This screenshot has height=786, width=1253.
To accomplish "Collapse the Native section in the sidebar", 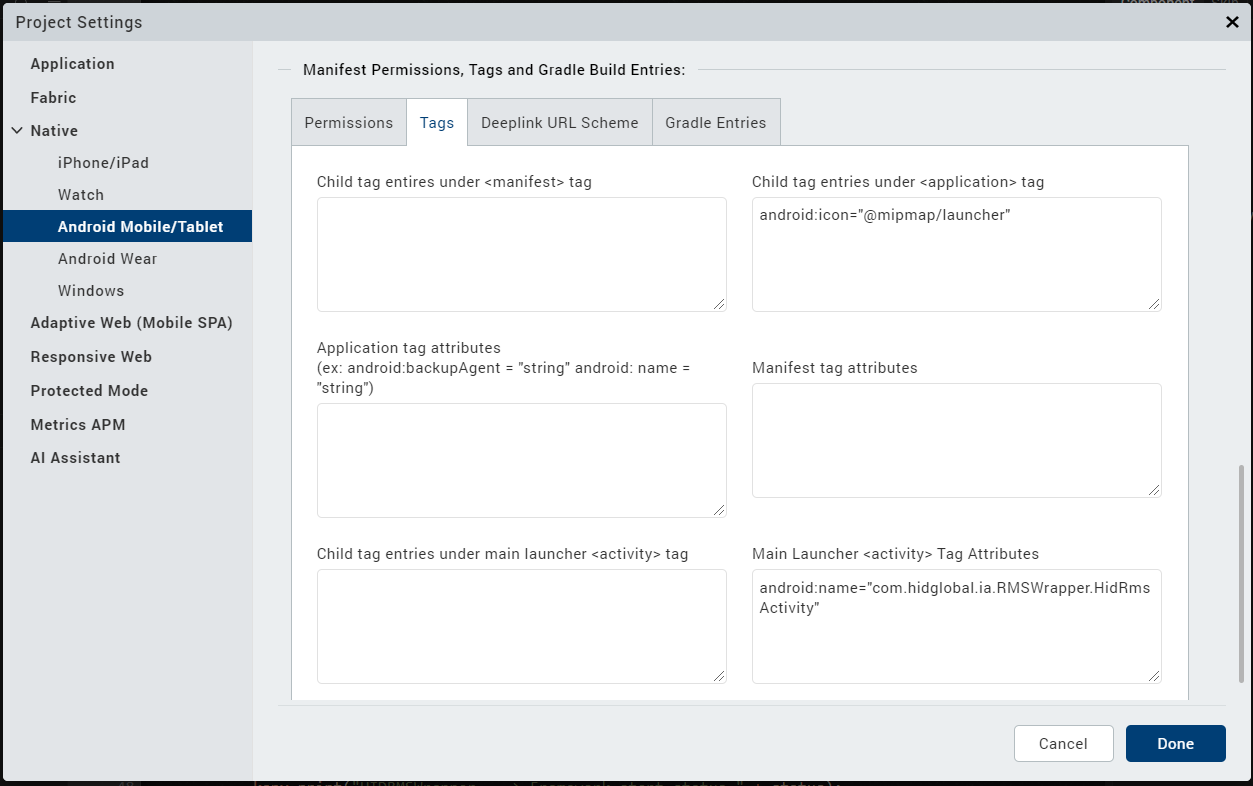I will pyautogui.click(x=16, y=130).
